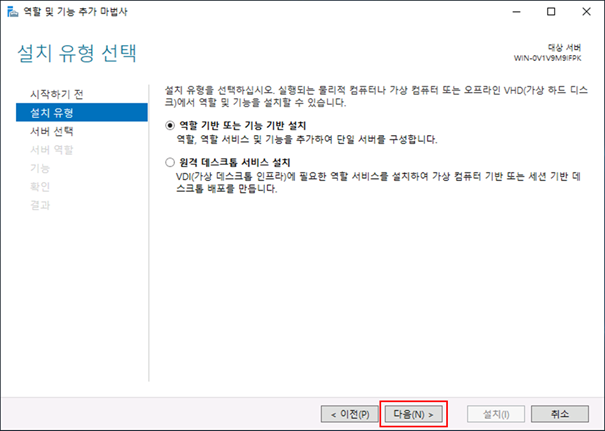
Task: Maximize the wizard window
Action: coord(551,12)
